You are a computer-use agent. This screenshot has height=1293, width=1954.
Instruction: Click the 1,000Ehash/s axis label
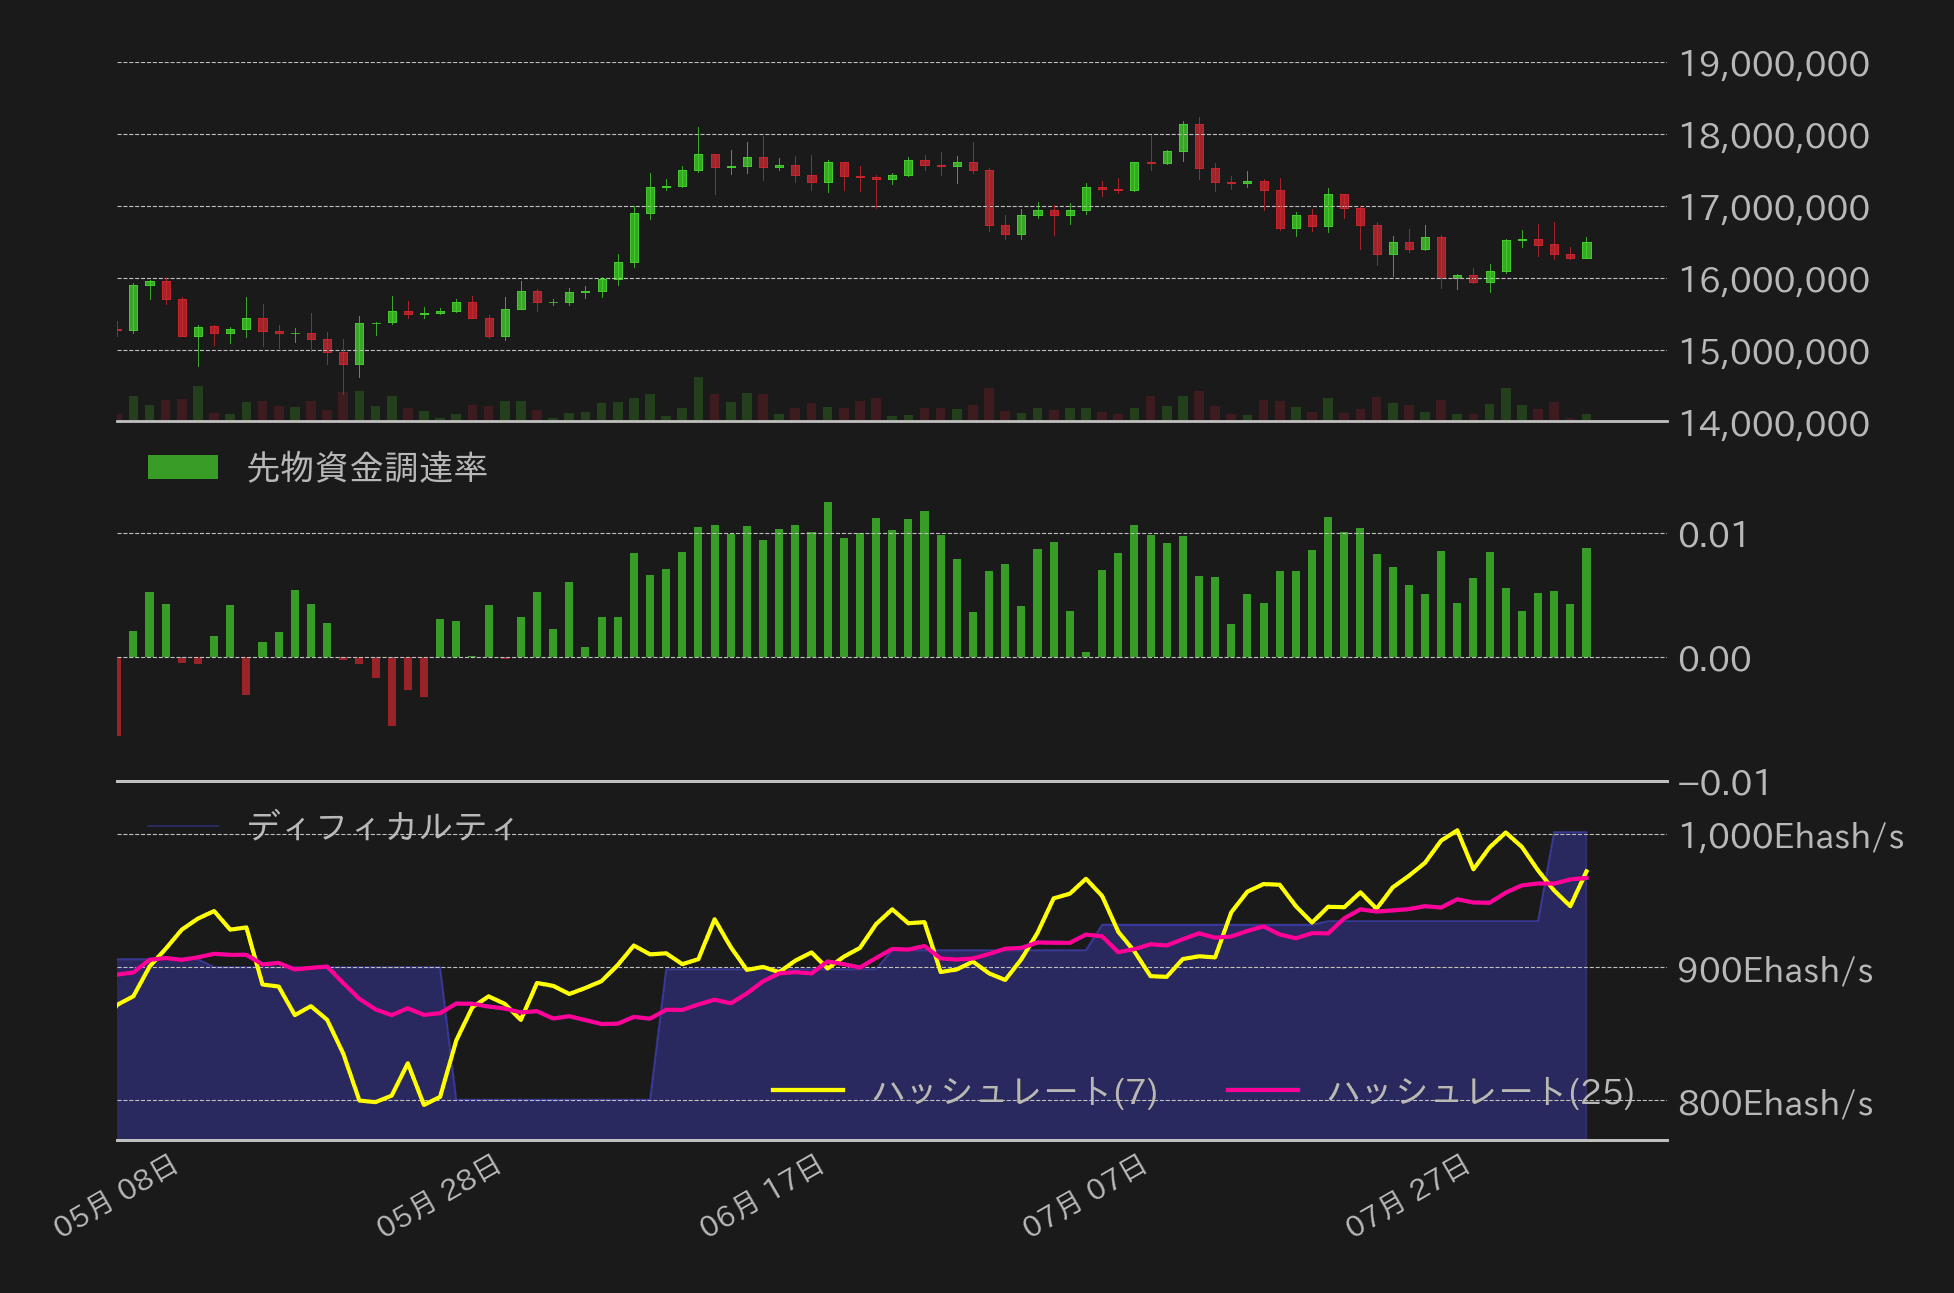1790,836
